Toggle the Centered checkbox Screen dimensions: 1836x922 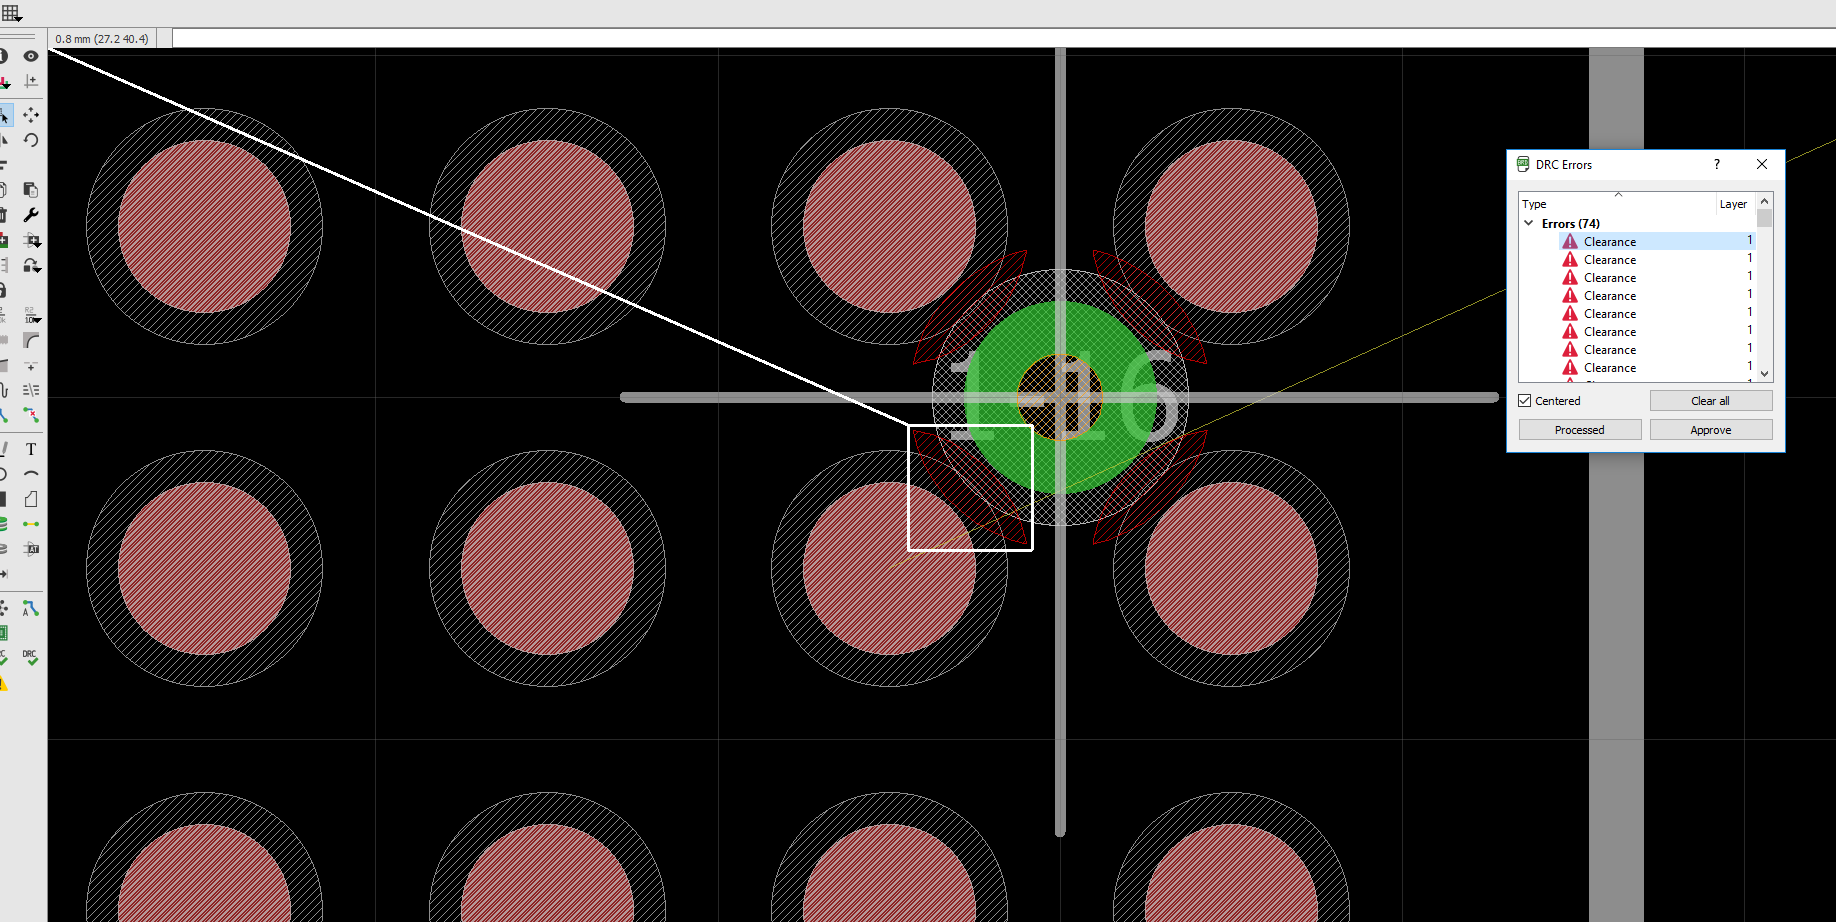(x=1525, y=400)
